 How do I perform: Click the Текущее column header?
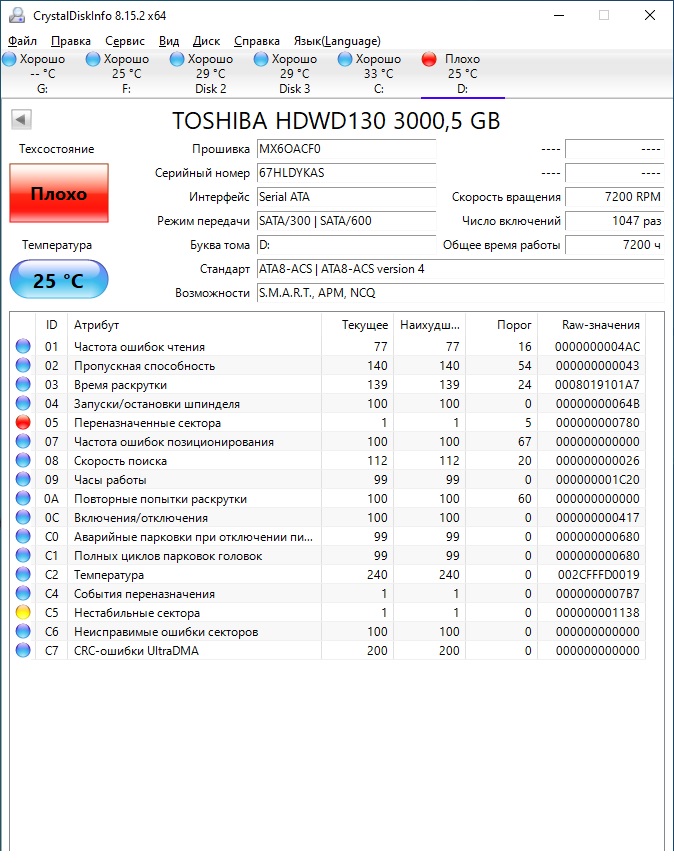[x=357, y=325]
